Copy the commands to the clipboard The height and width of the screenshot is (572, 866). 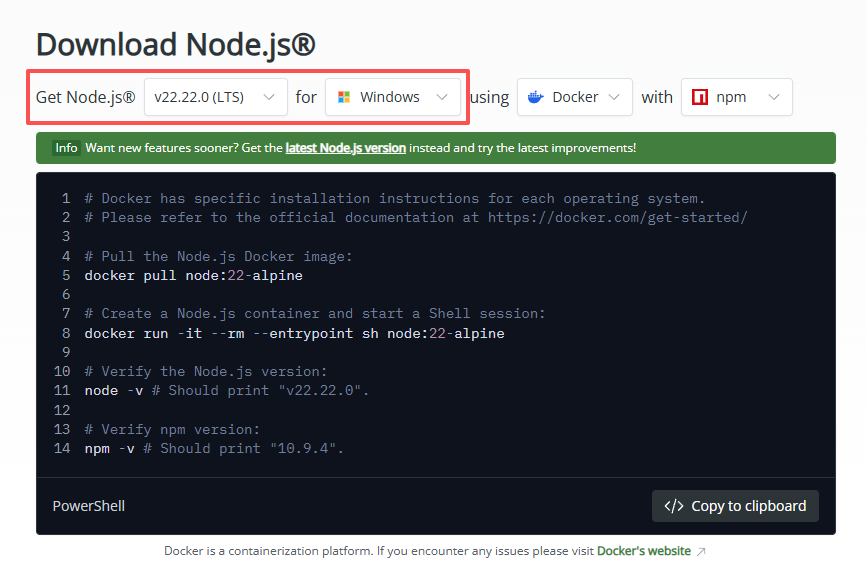pyautogui.click(x=735, y=506)
